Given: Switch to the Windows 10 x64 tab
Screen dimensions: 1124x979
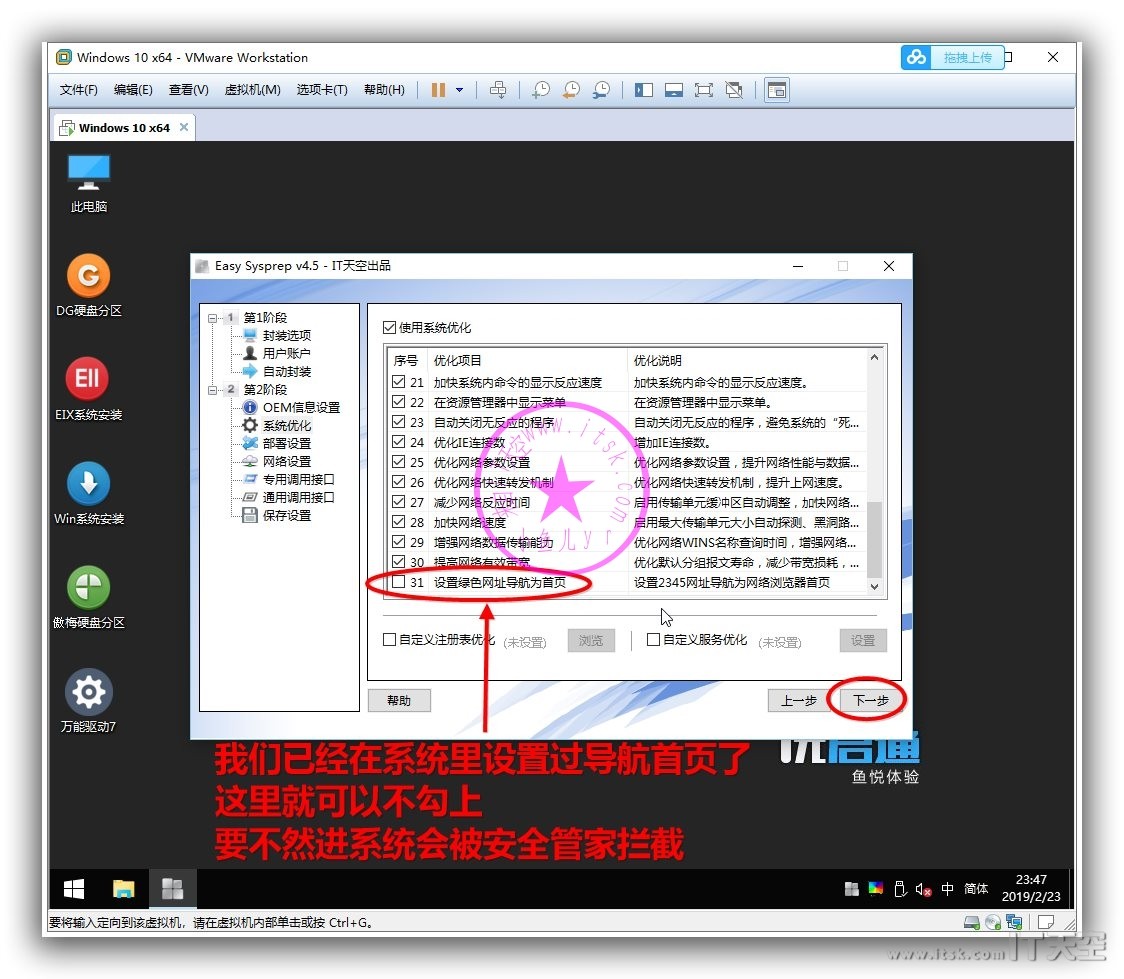Looking at the screenshot, I should coord(123,128).
